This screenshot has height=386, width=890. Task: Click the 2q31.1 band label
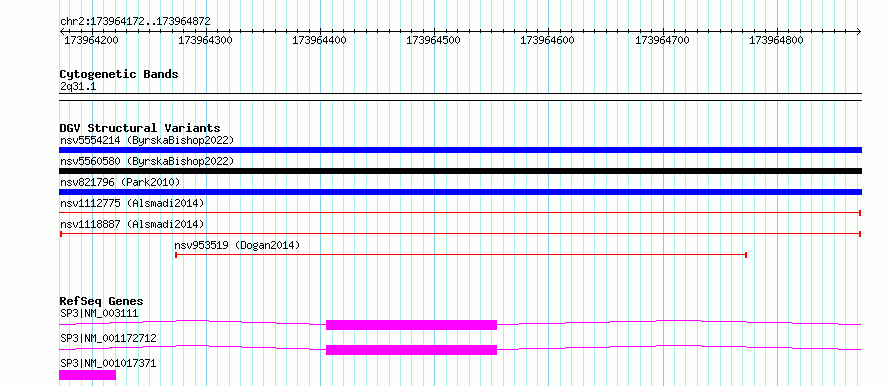click(78, 86)
